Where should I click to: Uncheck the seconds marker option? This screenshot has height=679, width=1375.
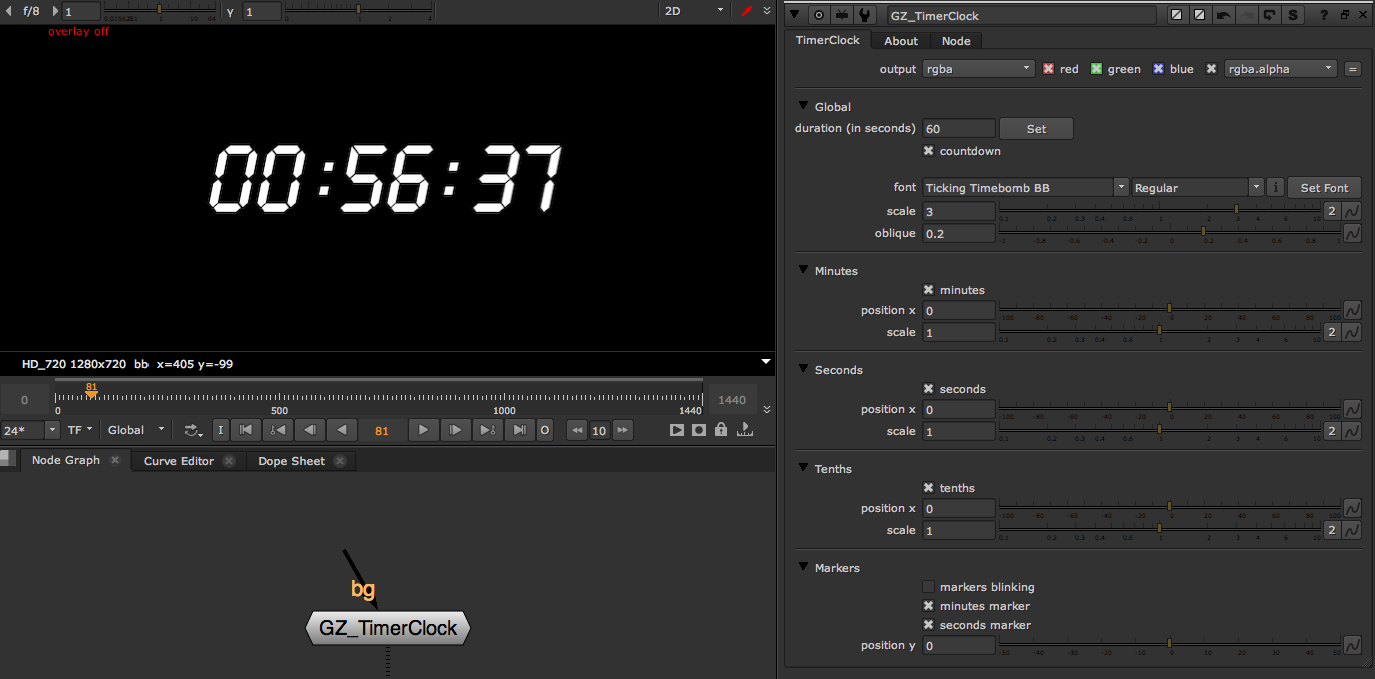pyautogui.click(x=928, y=625)
